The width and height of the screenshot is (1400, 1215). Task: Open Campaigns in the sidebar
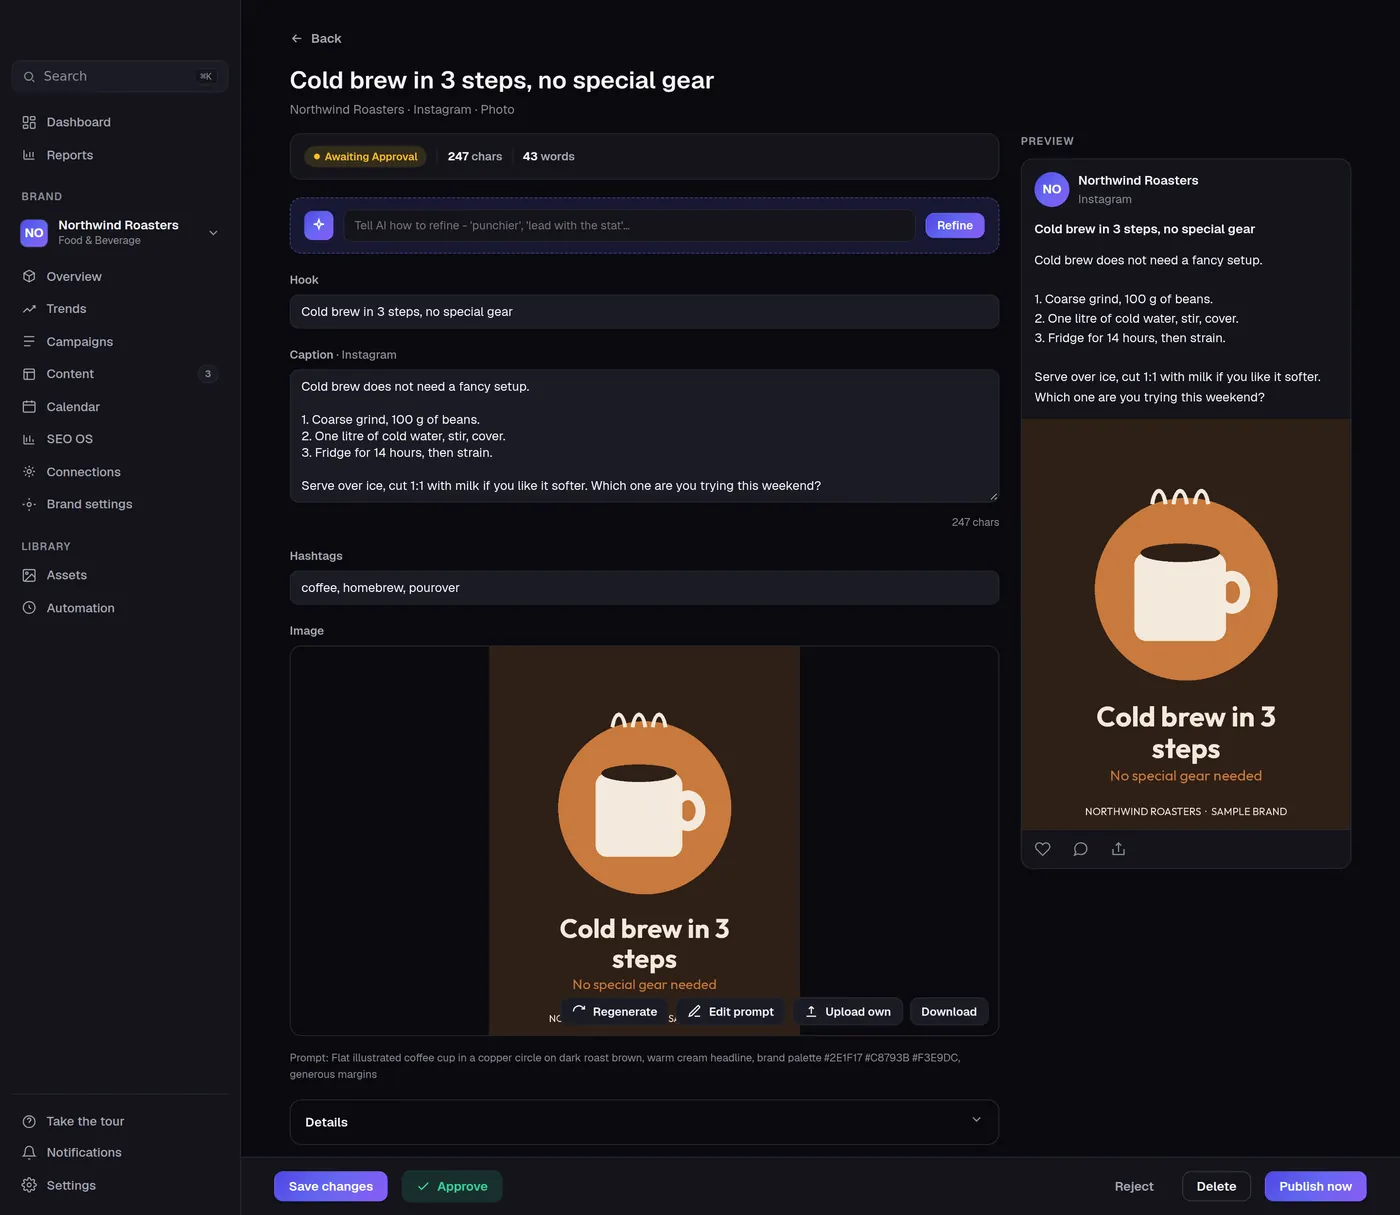point(120,342)
